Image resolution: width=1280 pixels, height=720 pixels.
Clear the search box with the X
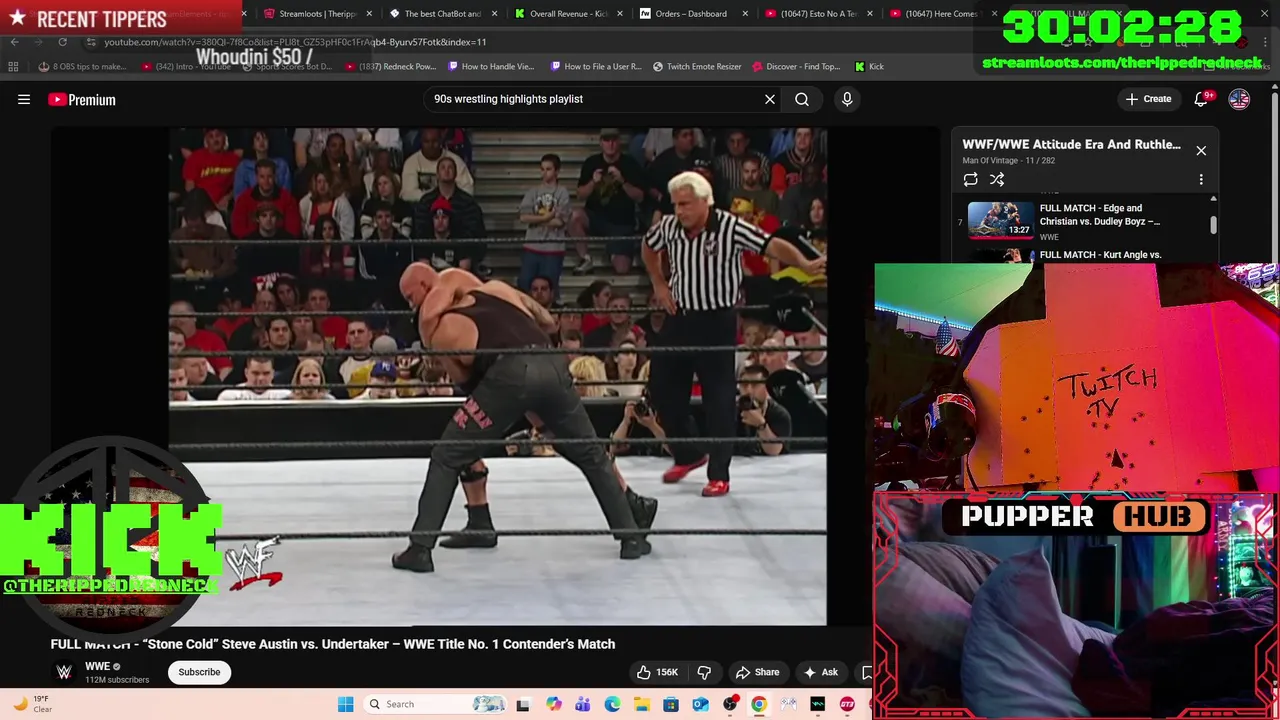click(x=770, y=99)
